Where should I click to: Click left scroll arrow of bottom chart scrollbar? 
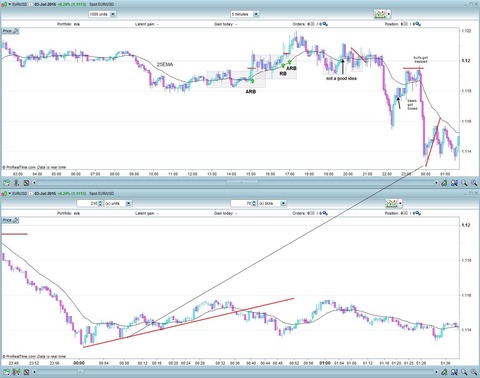34,372
